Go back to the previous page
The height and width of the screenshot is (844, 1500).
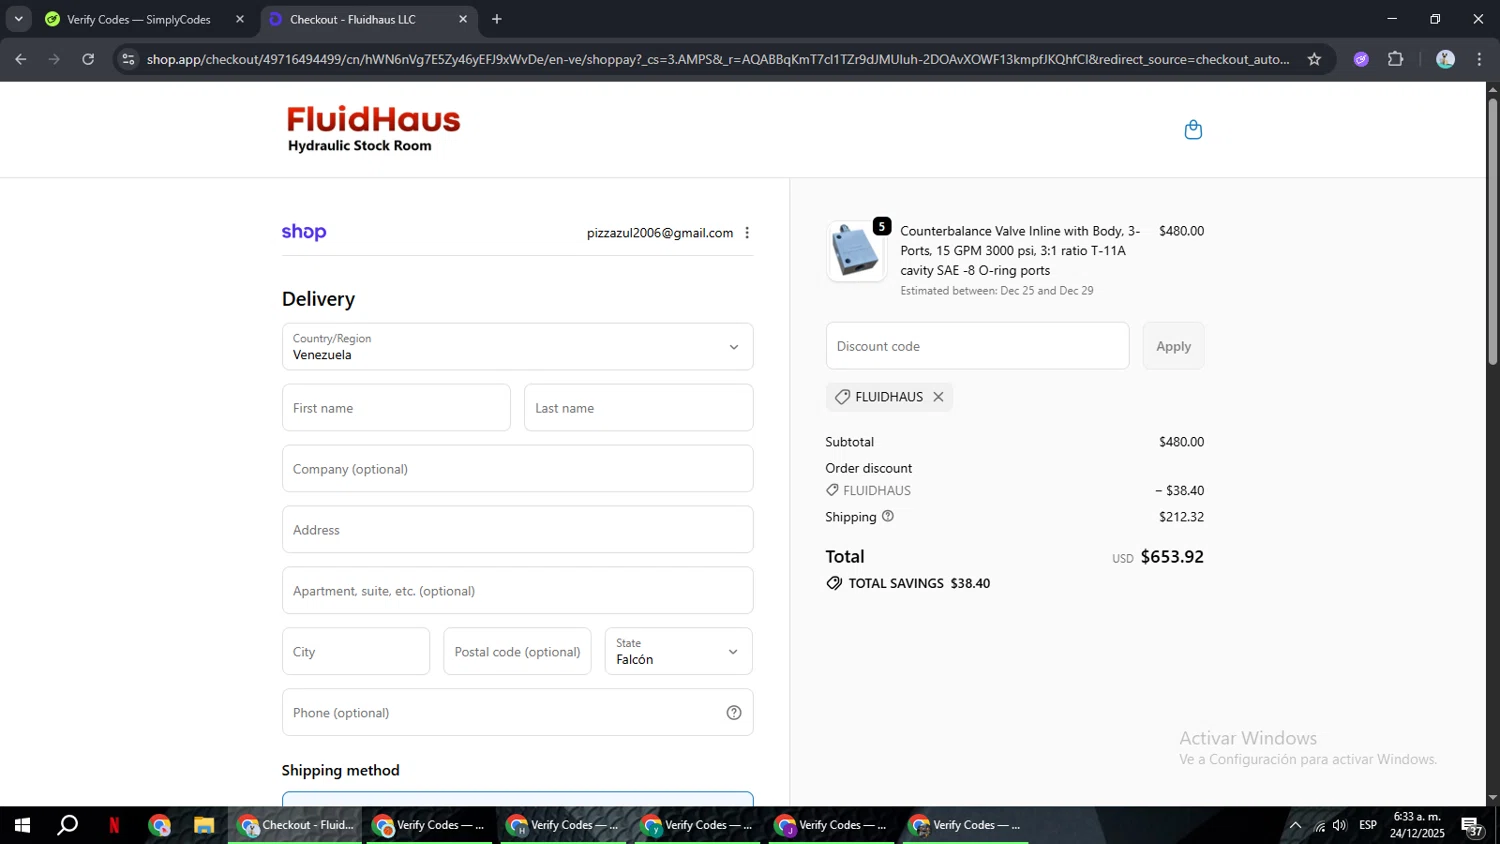[x=21, y=59]
